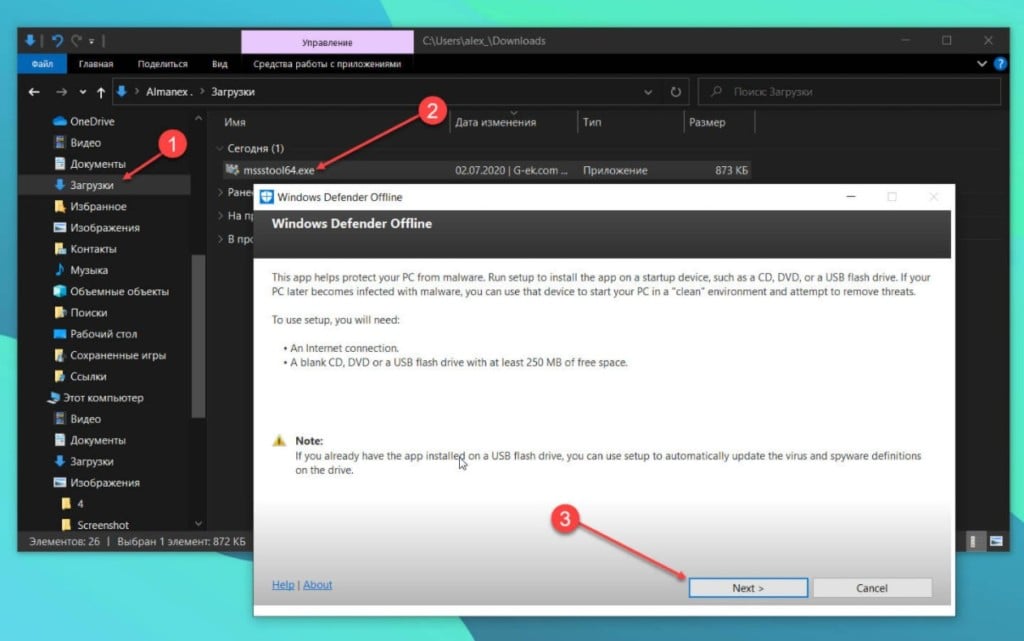Navigate back with the back arrow

(34, 92)
